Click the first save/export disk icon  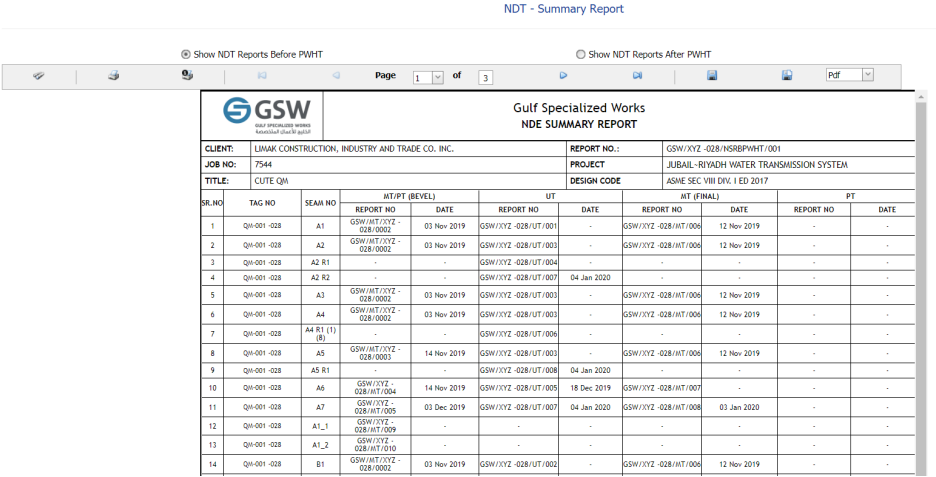pos(712,75)
